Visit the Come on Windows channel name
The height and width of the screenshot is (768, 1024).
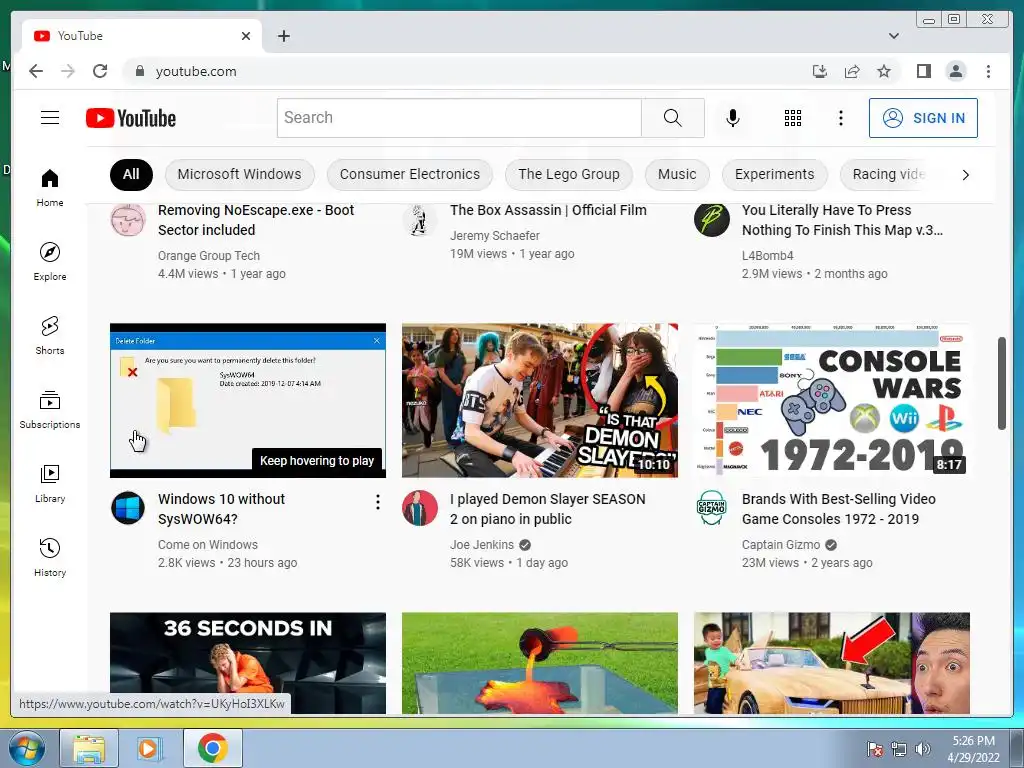point(208,545)
